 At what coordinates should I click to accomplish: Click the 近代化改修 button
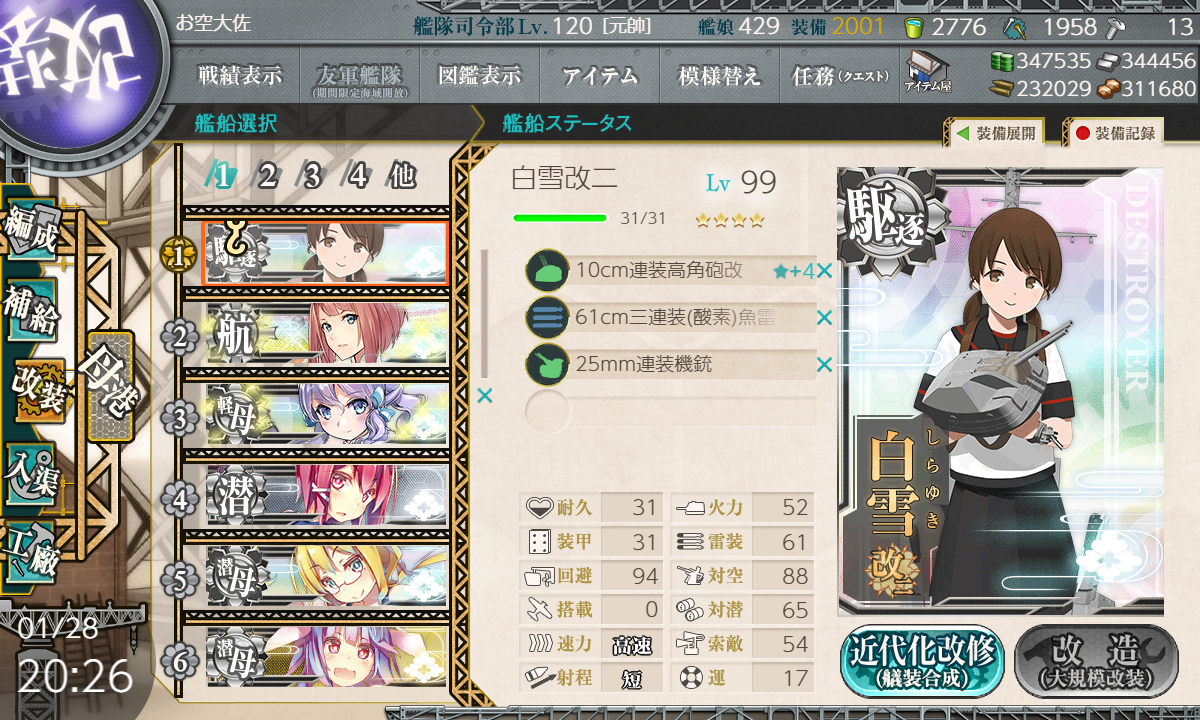[x=922, y=660]
